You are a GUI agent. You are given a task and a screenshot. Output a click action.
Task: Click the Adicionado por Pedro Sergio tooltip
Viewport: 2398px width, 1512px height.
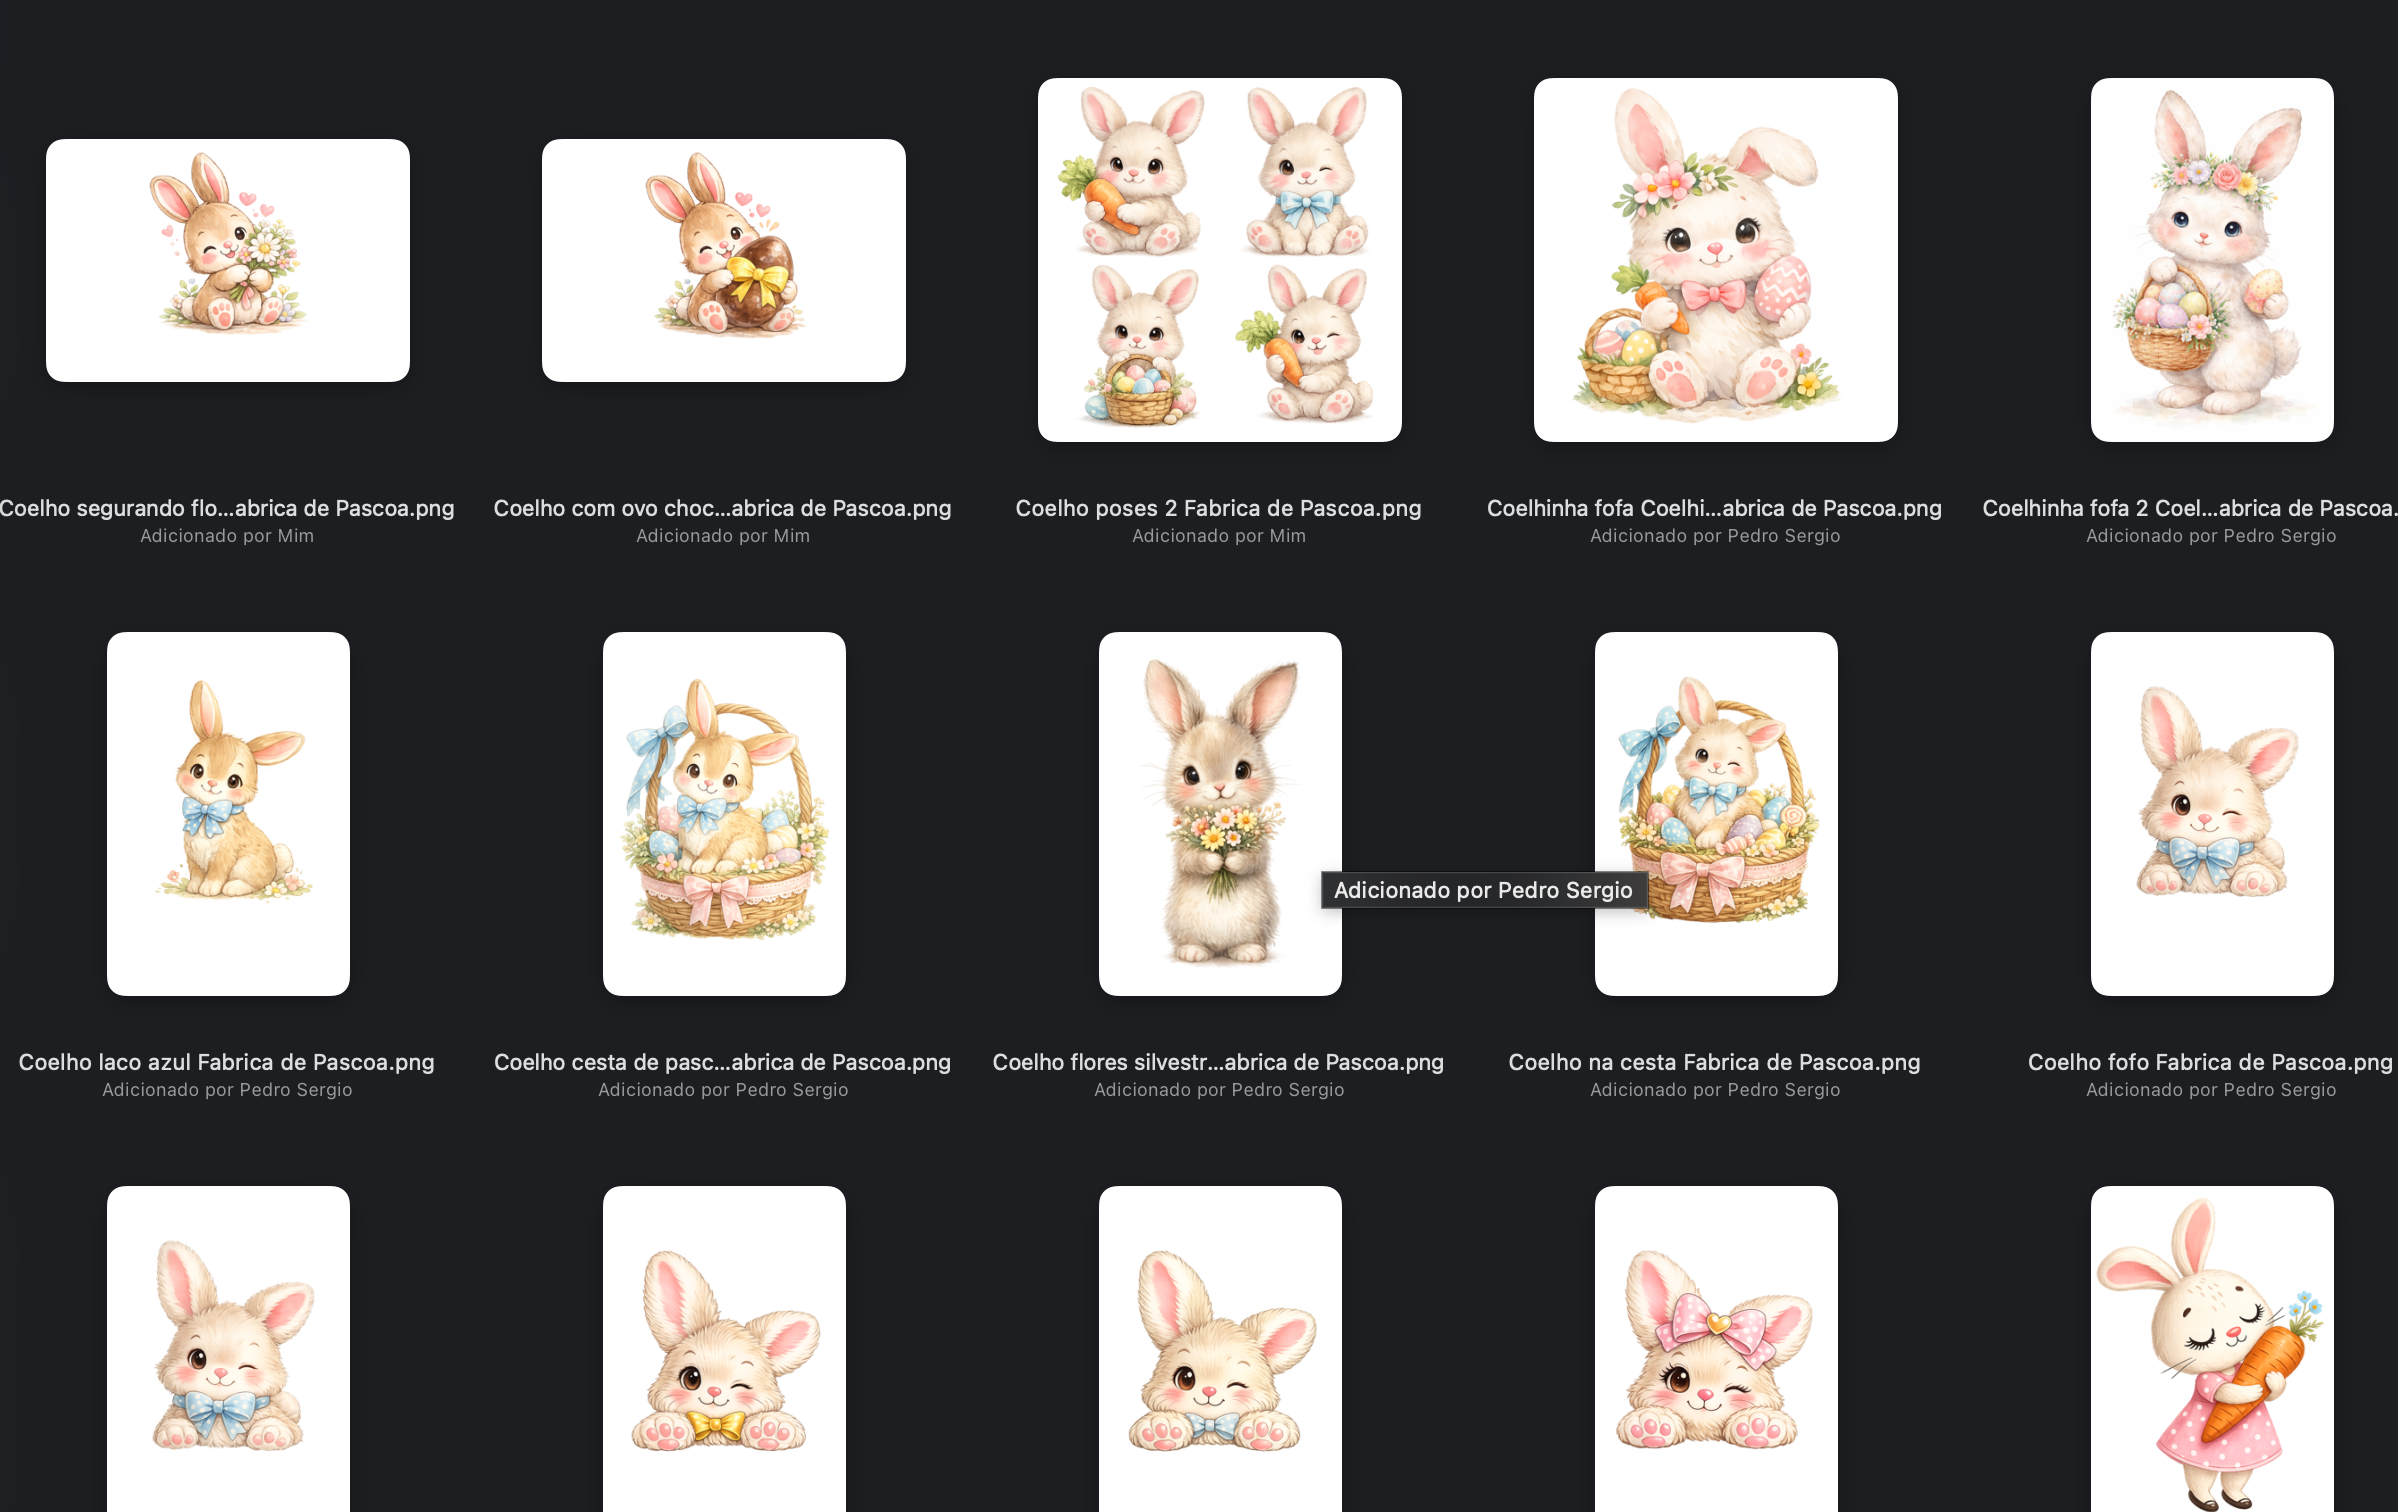[x=1482, y=890]
